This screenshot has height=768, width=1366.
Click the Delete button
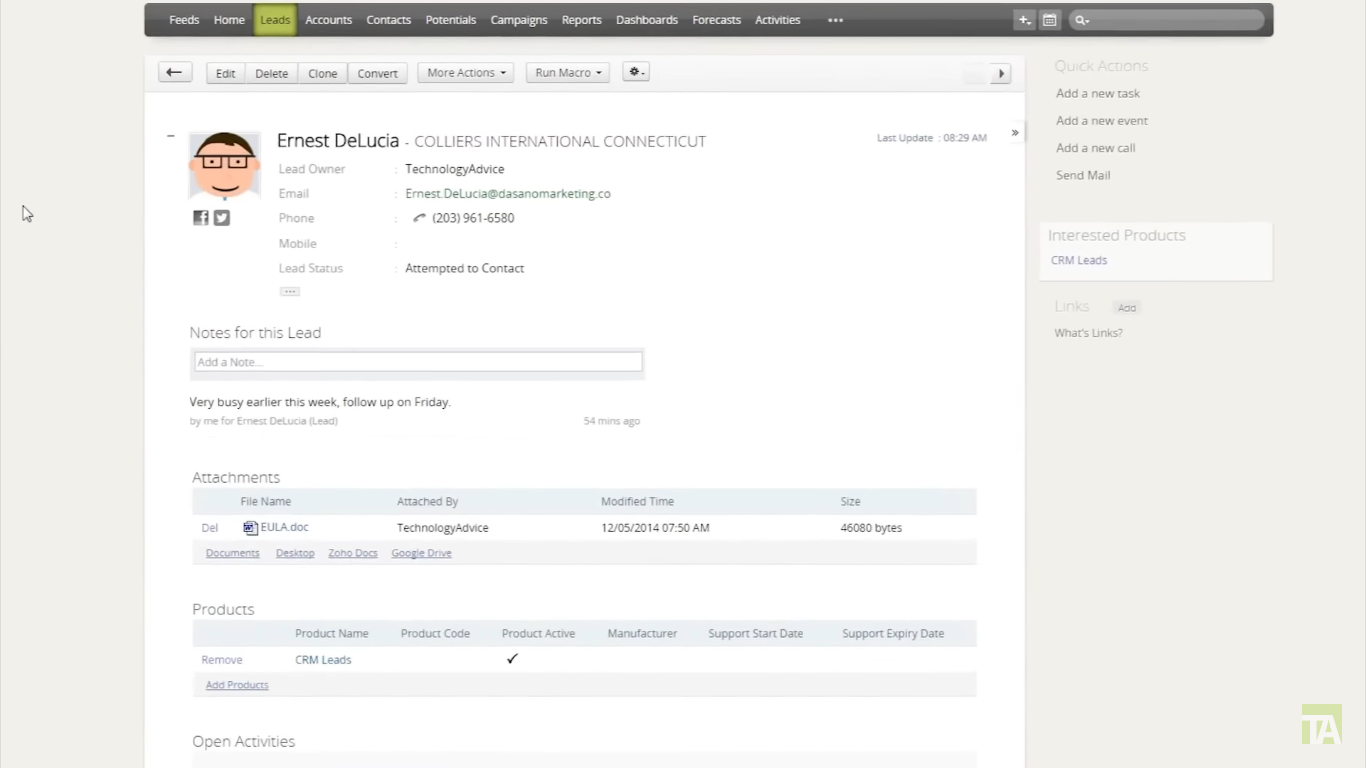[271, 73]
